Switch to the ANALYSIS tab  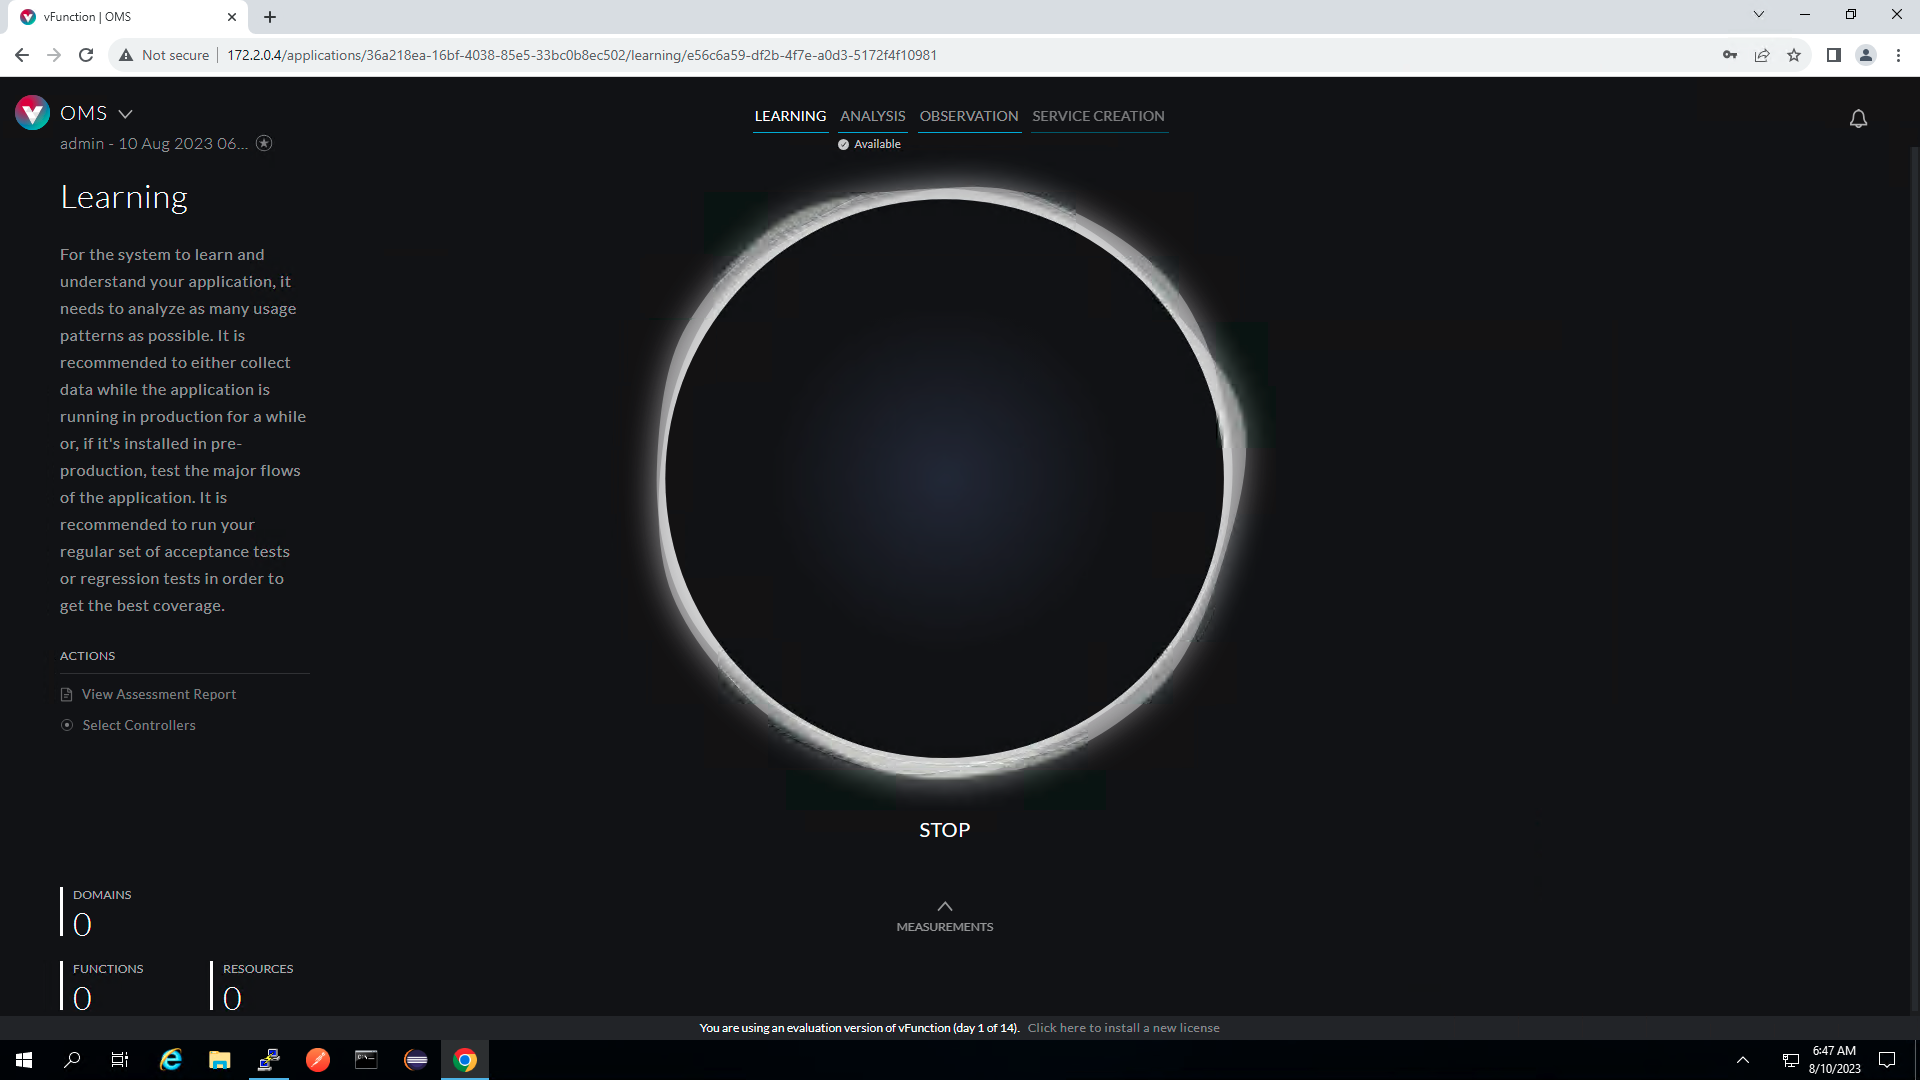tap(872, 116)
